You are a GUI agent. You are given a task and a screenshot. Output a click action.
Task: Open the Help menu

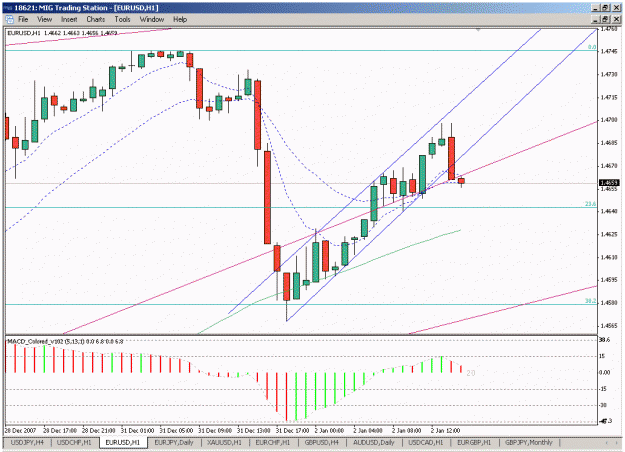pyautogui.click(x=180, y=19)
